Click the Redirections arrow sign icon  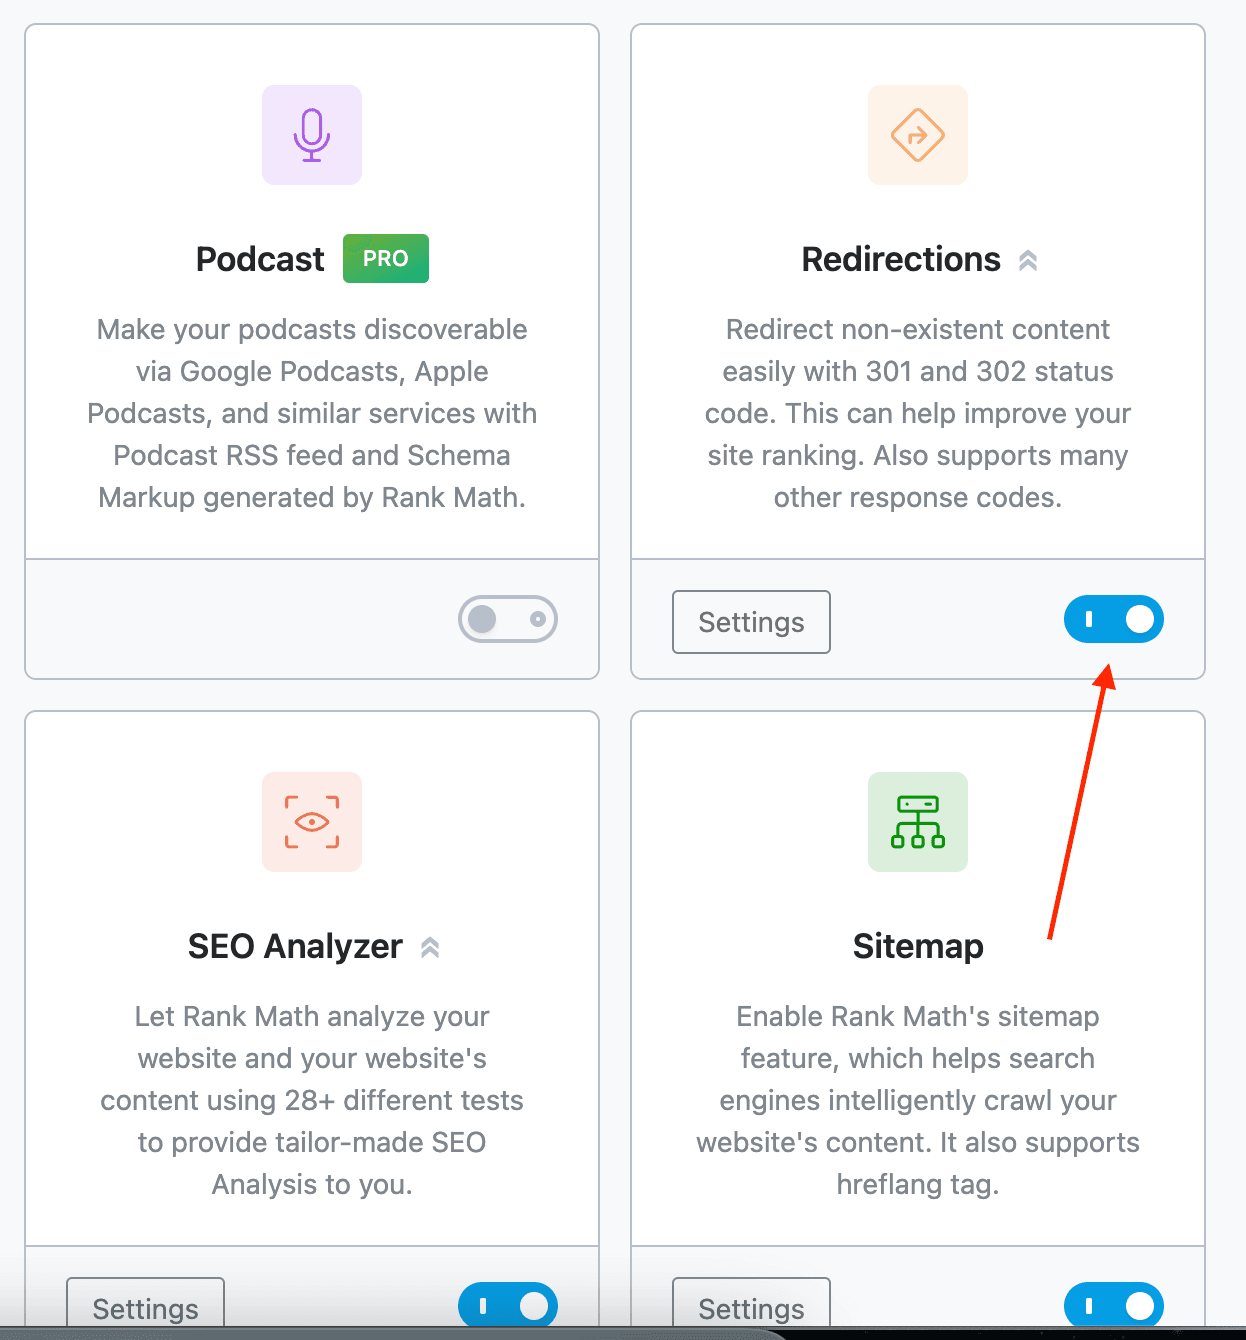point(917,135)
